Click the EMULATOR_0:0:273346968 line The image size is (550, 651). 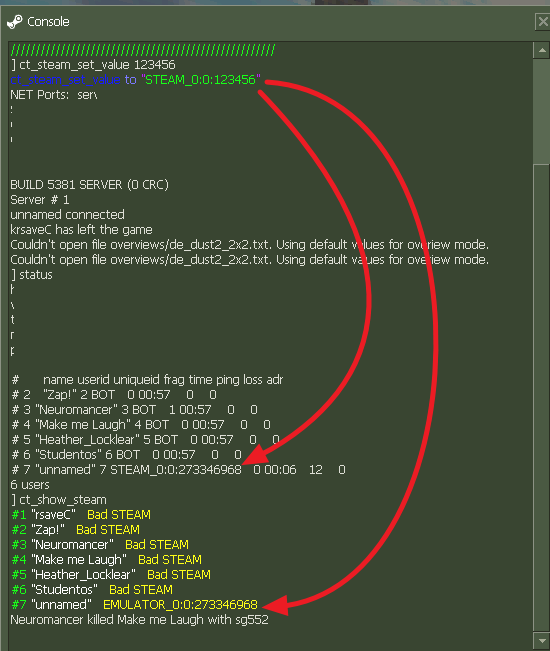(x=134, y=604)
